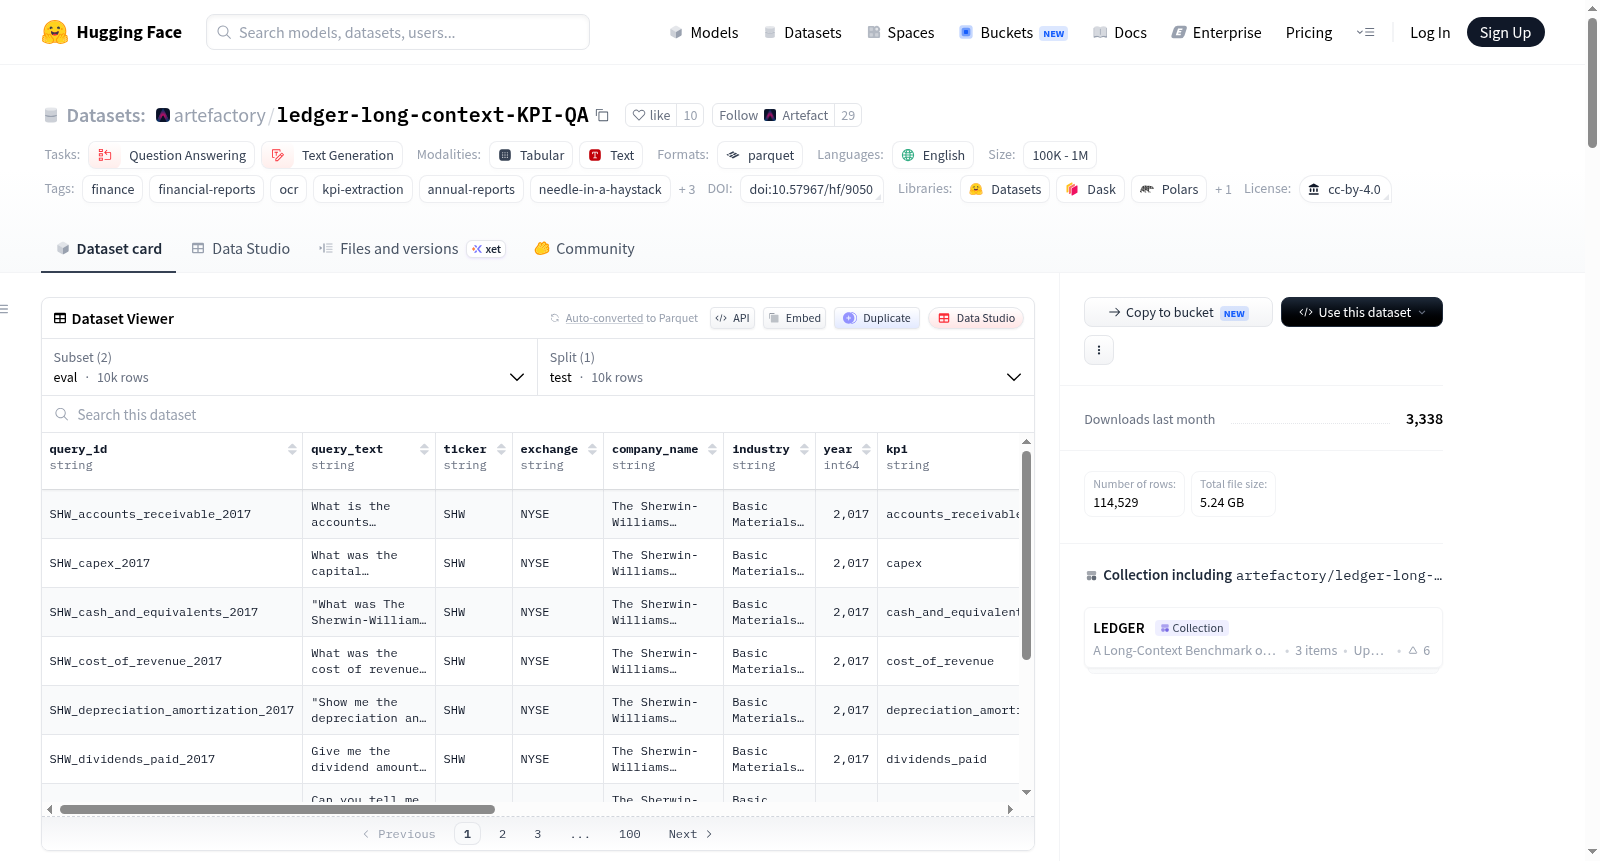Open Data Studio button in viewer header
The height and width of the screenshot is (861, 1600).
click(976, 318)
